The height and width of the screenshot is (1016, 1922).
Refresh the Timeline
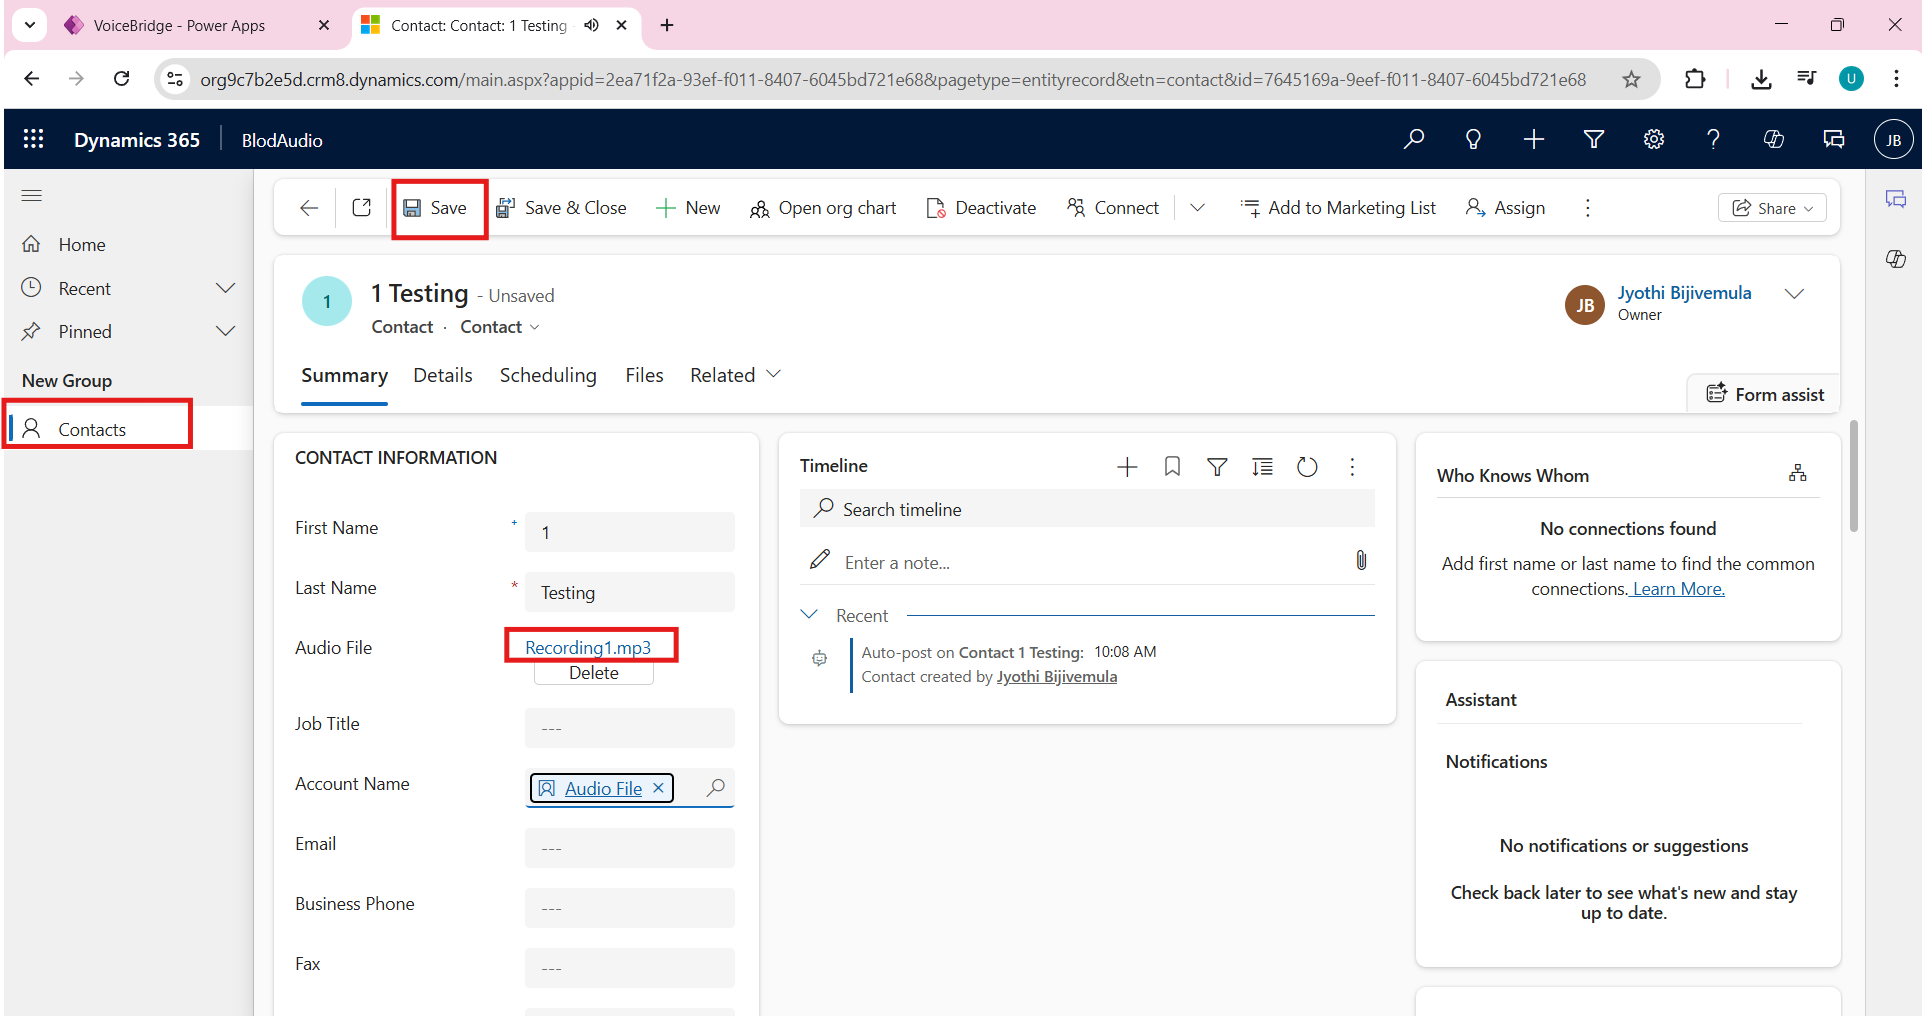pos(1306,467)
